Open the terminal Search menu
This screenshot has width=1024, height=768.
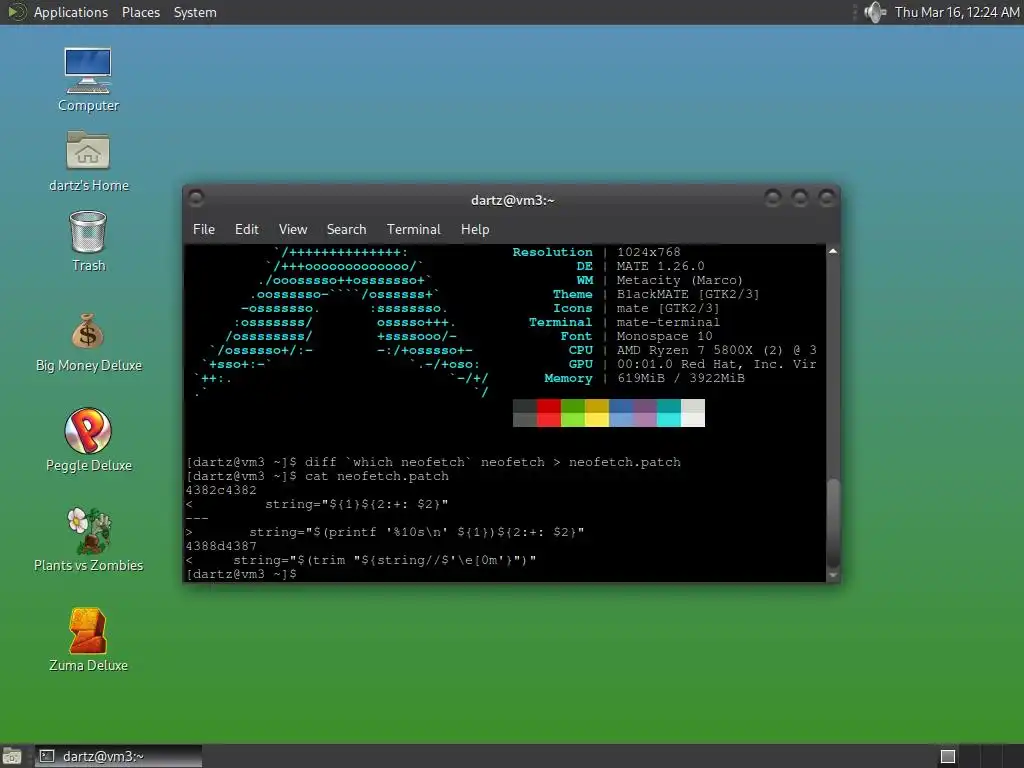346,229
